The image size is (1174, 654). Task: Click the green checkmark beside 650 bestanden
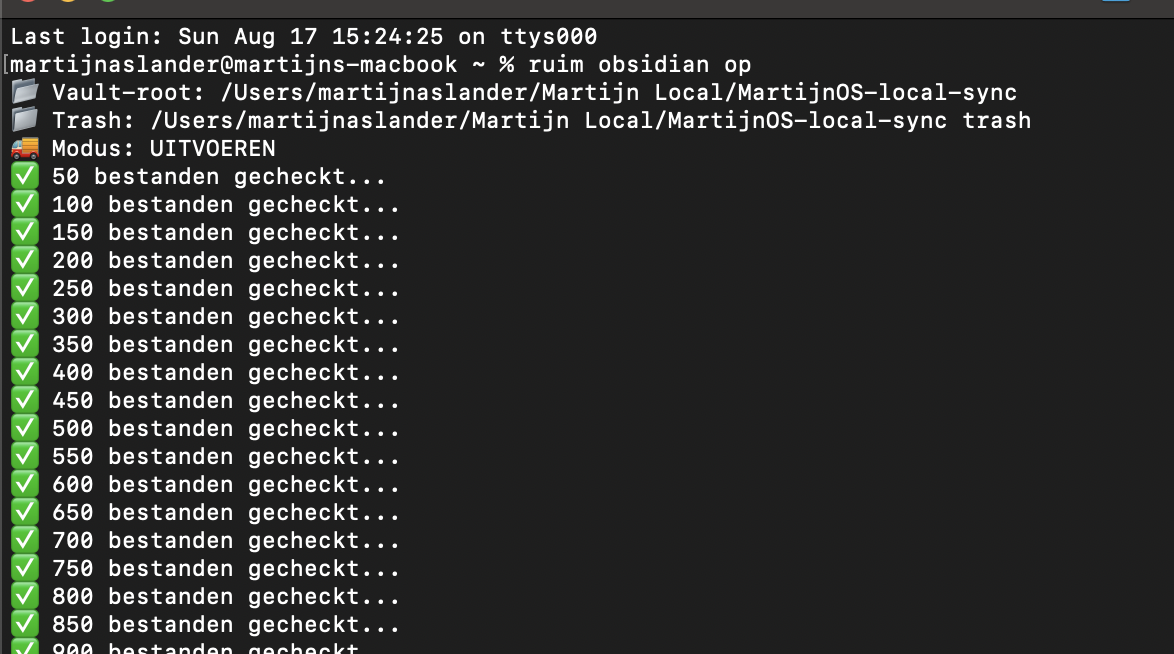coord(25,512)
